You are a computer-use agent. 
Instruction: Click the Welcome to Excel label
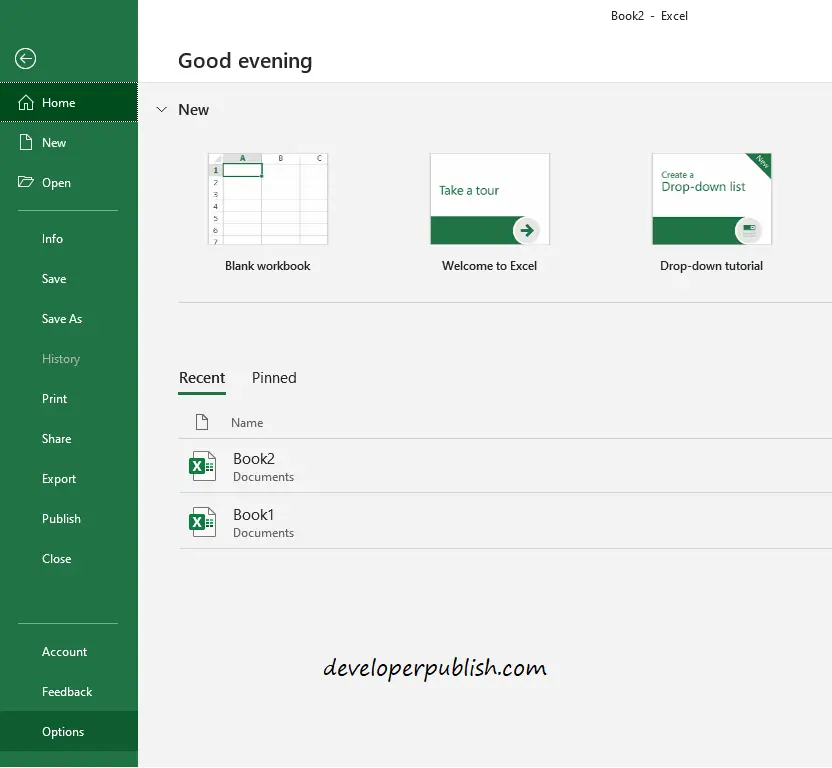490,266
